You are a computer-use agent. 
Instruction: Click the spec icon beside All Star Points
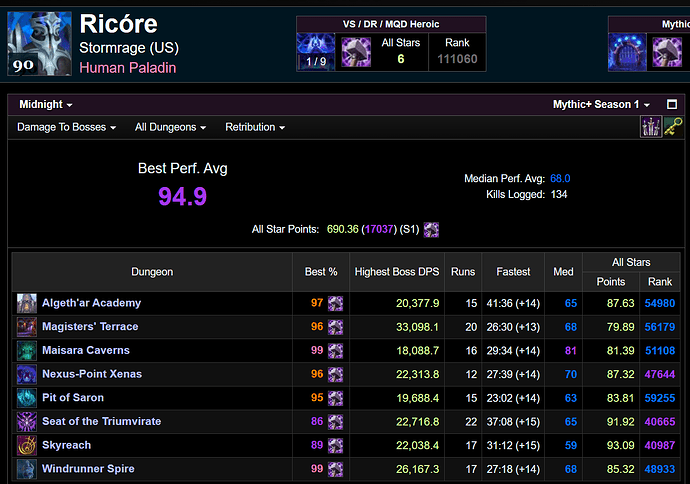[x=431, y=230]
